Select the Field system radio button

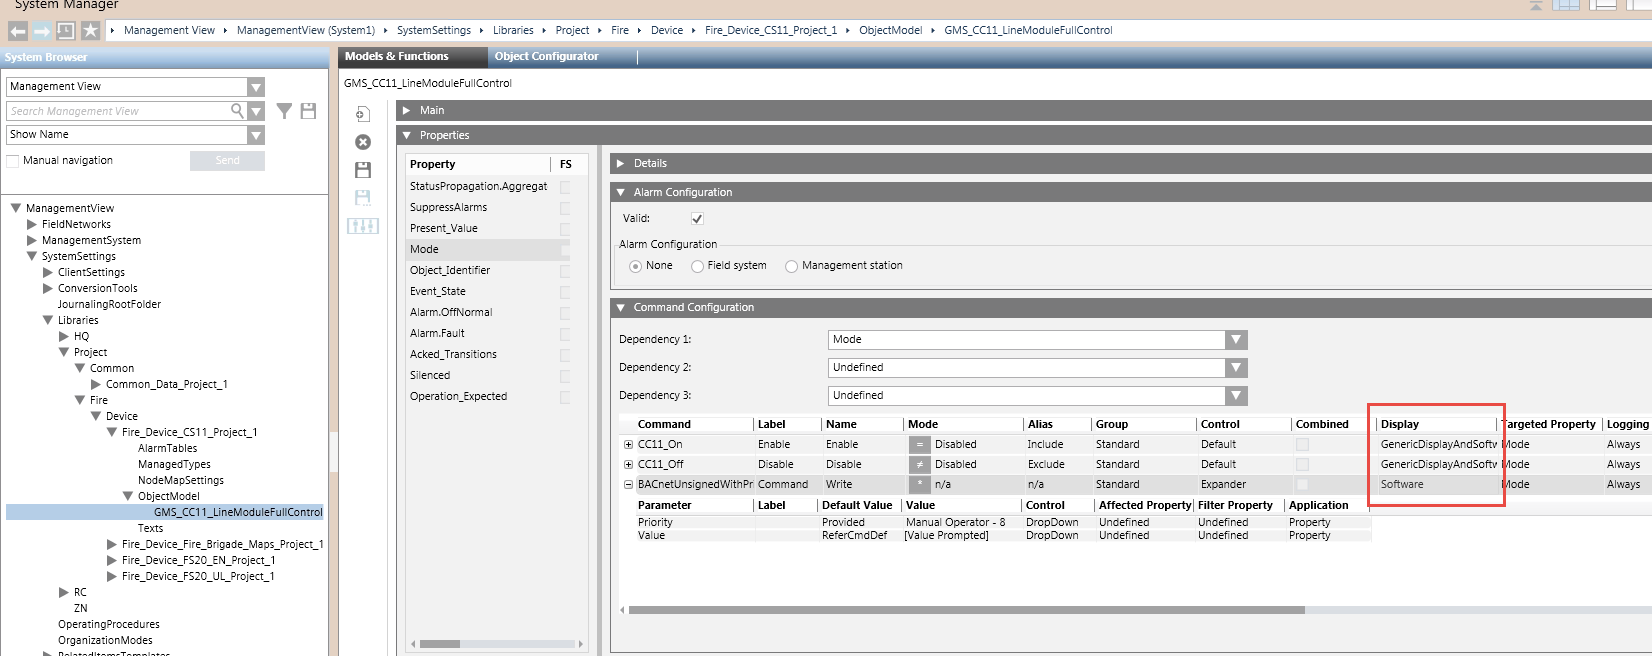click(698, 266)
